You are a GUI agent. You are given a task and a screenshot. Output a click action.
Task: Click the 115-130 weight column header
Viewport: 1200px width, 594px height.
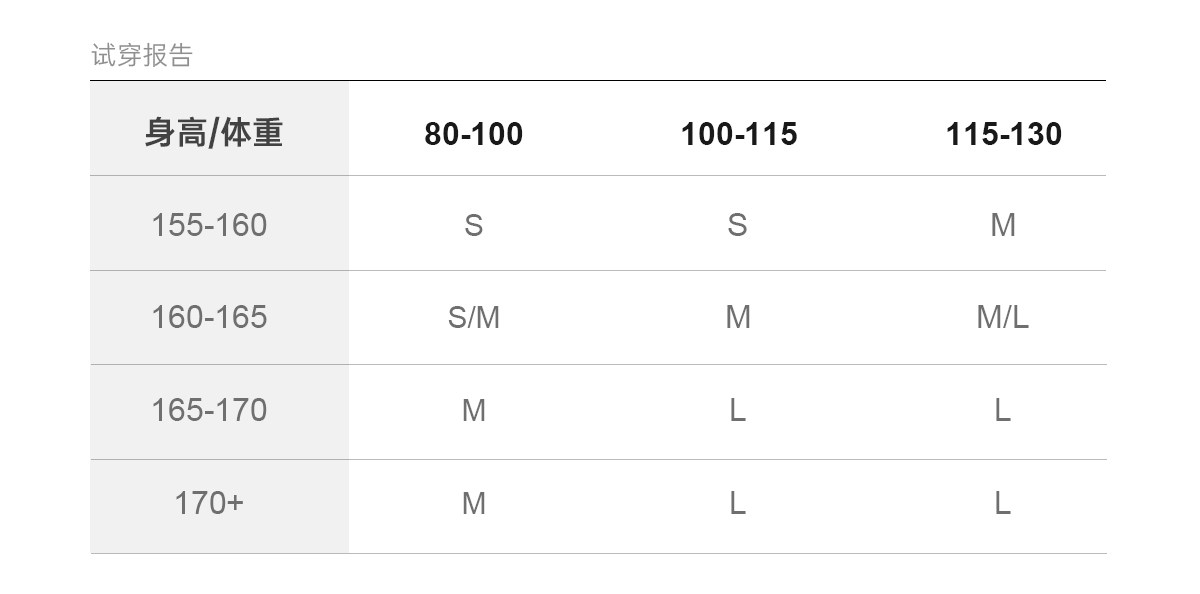(x=1003, y=134)
